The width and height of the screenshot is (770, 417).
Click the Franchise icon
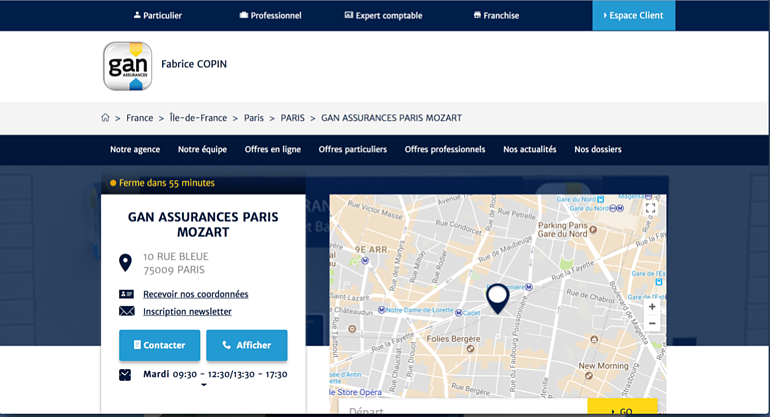(x=477, y=15)
